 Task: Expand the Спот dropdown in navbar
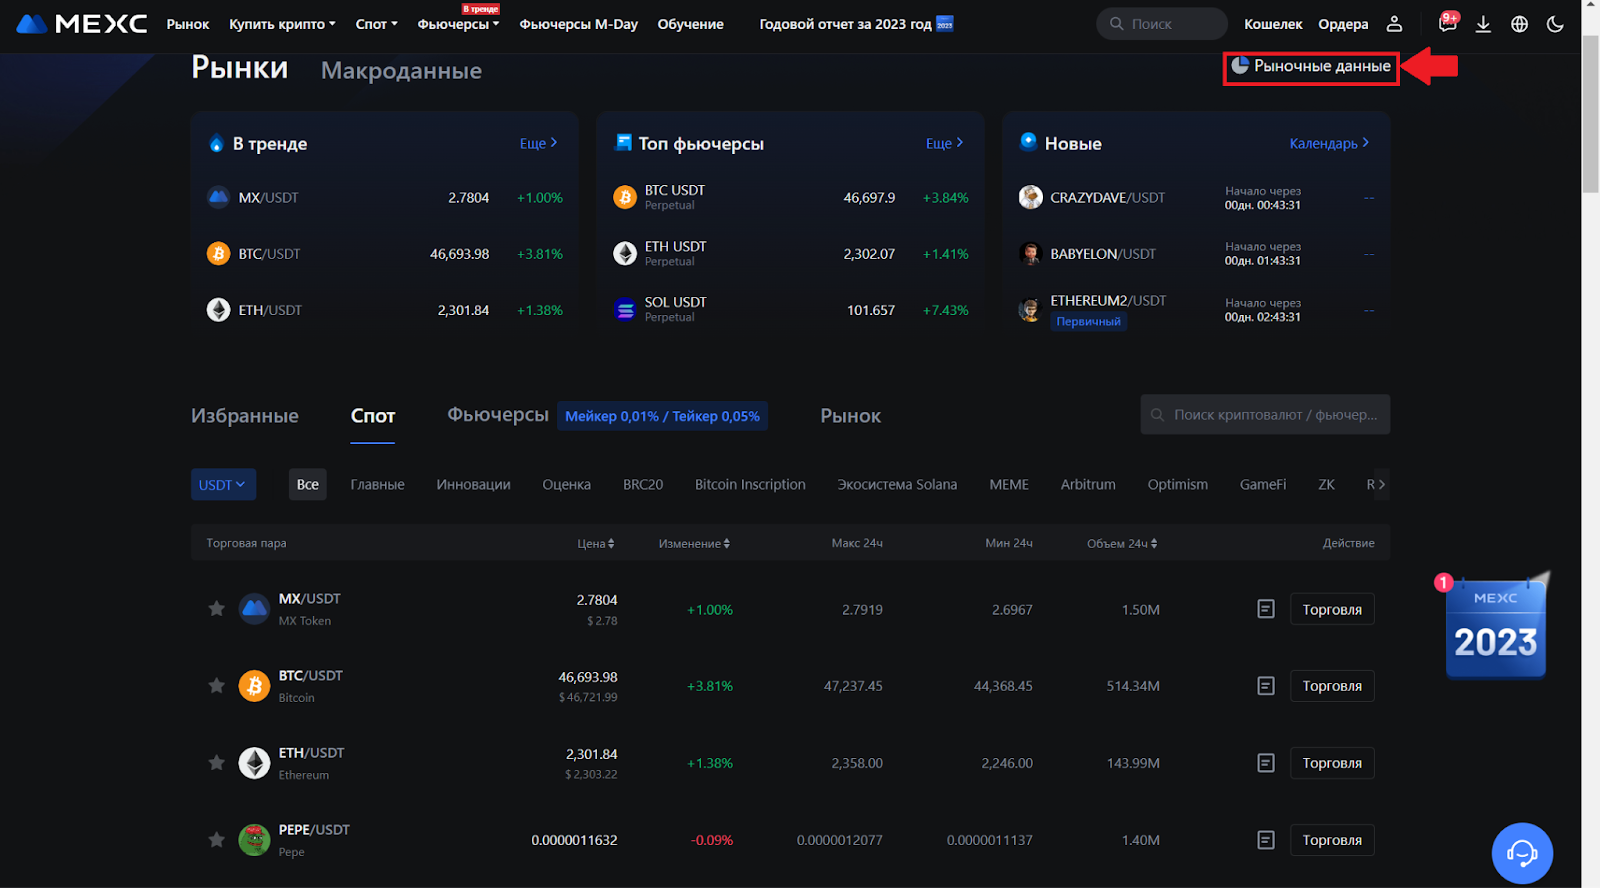point(376,24)
